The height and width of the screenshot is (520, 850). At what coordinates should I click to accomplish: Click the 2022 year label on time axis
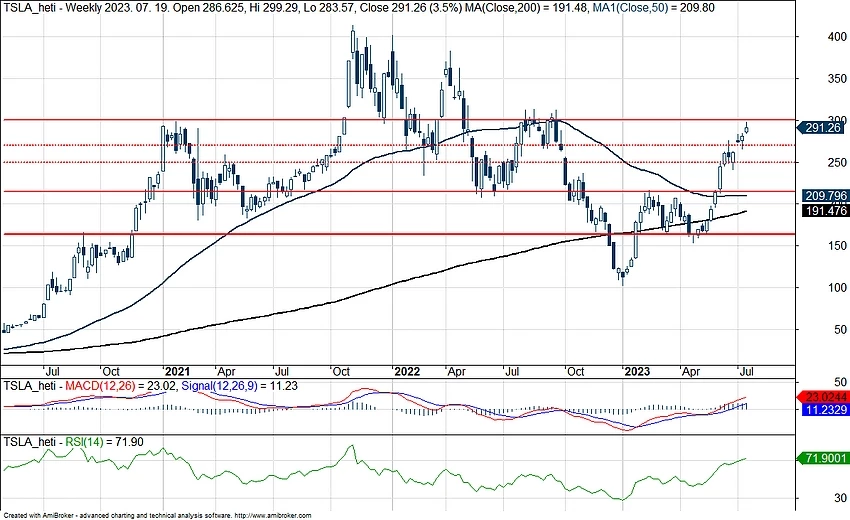407,371
